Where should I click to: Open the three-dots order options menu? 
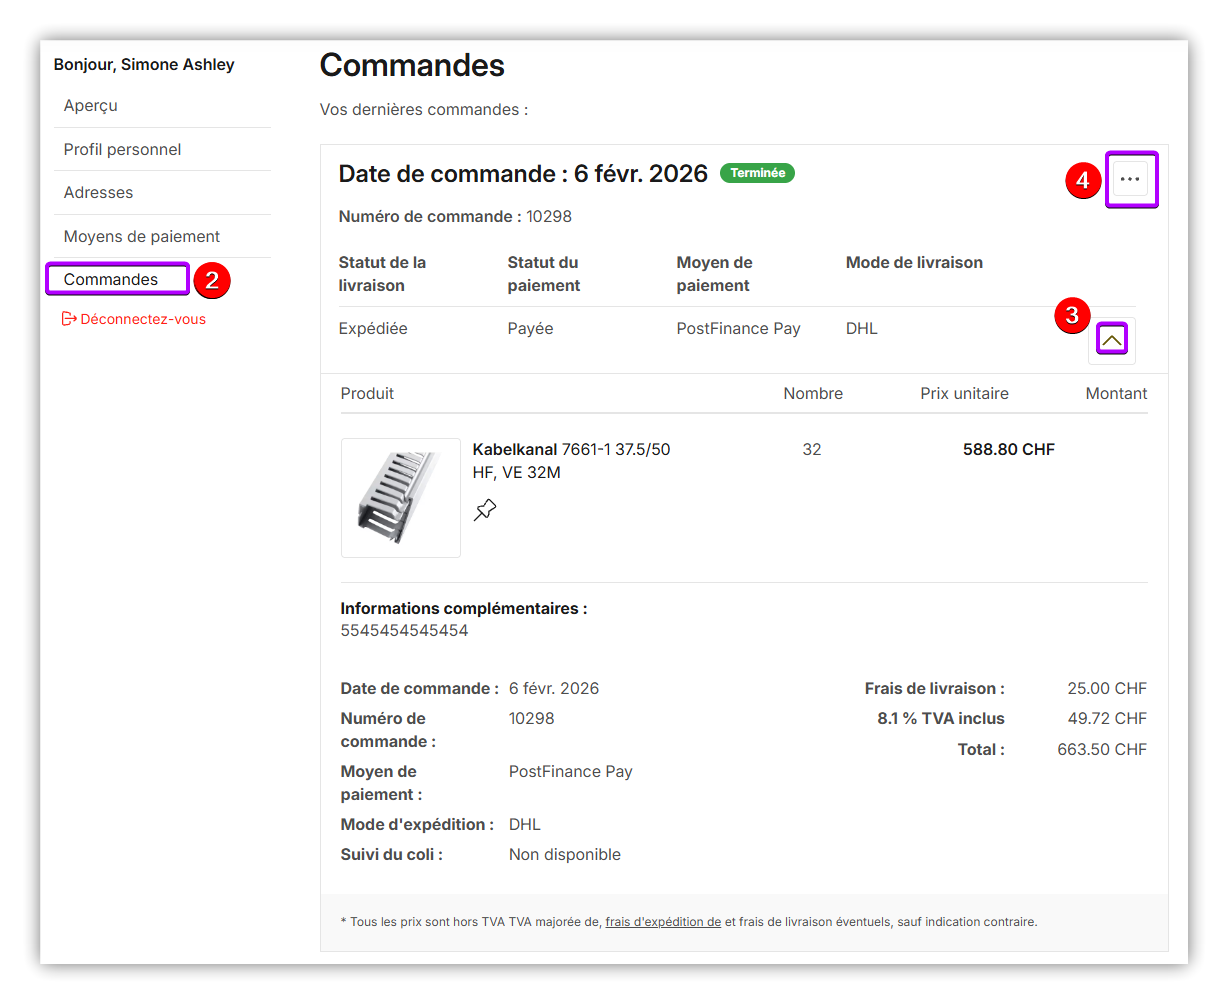click(x=1130, y=180)
